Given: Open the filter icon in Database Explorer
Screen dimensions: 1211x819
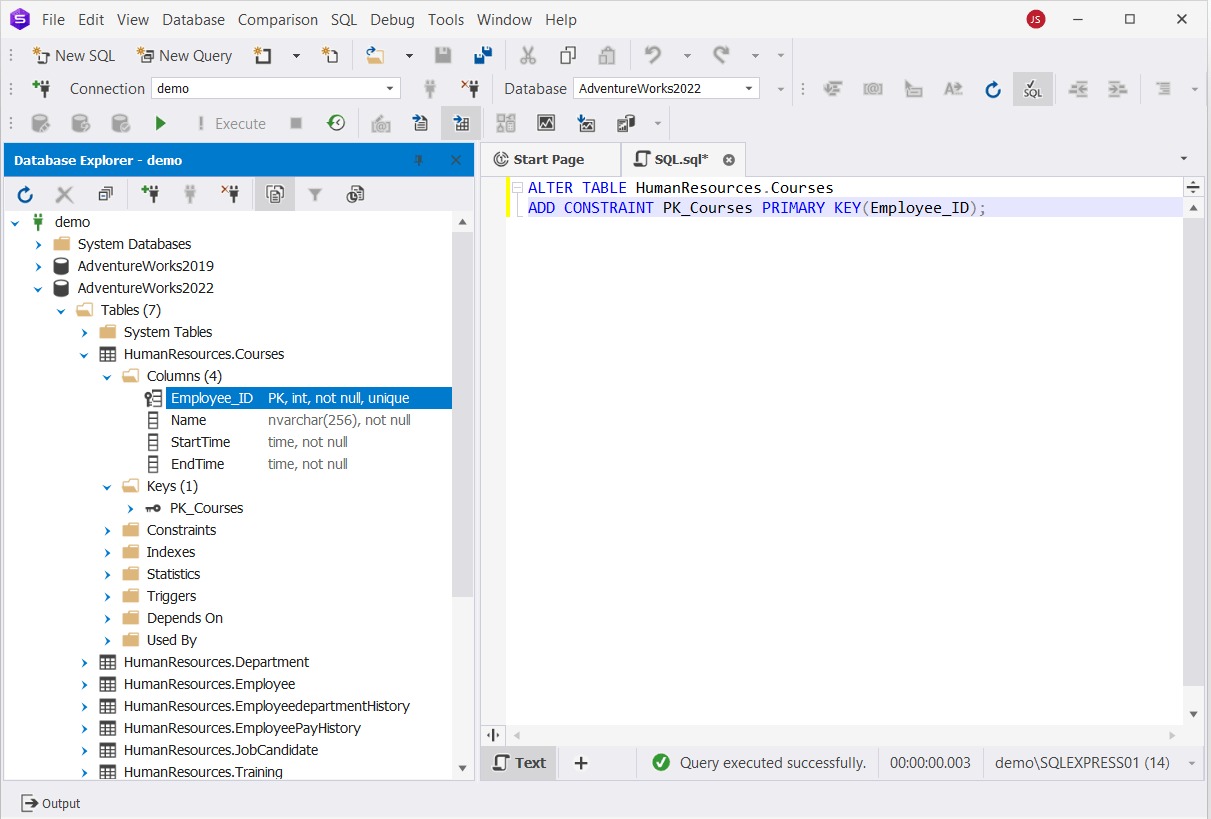Looking at the screenshot, I should click(x=315, y=195).
